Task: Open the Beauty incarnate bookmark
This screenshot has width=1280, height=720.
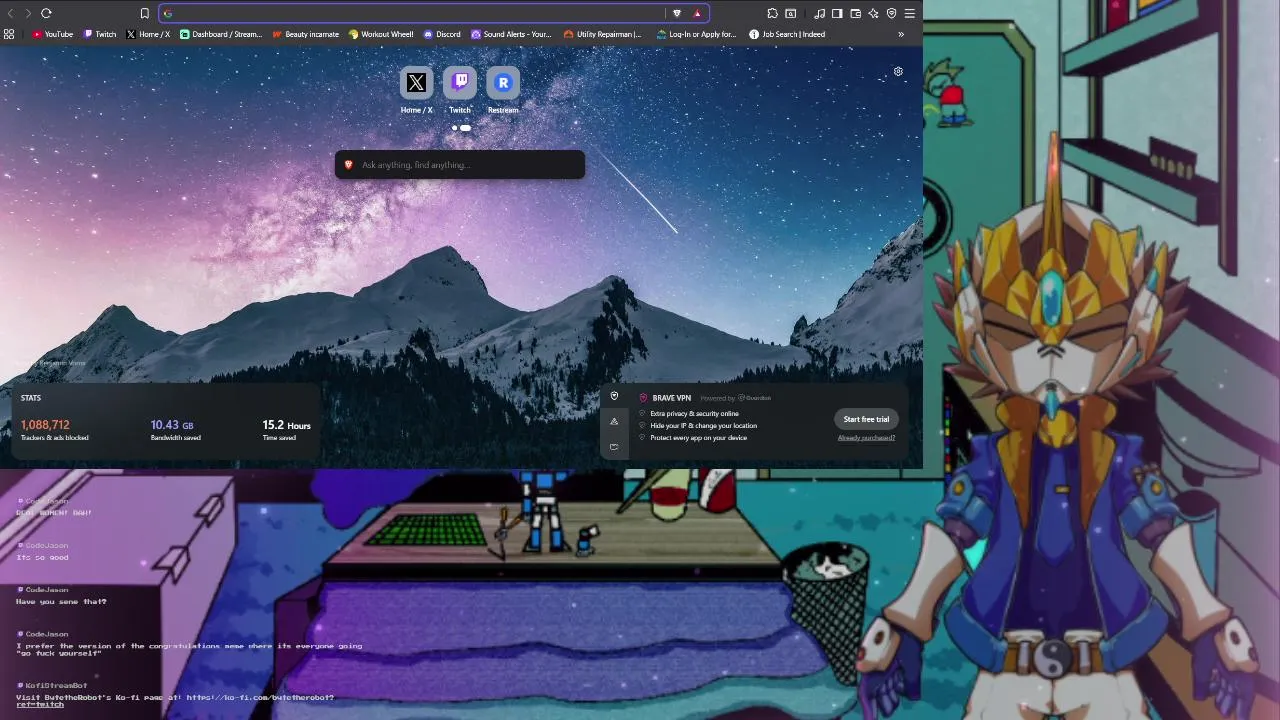Action: (x=306, y=34)
